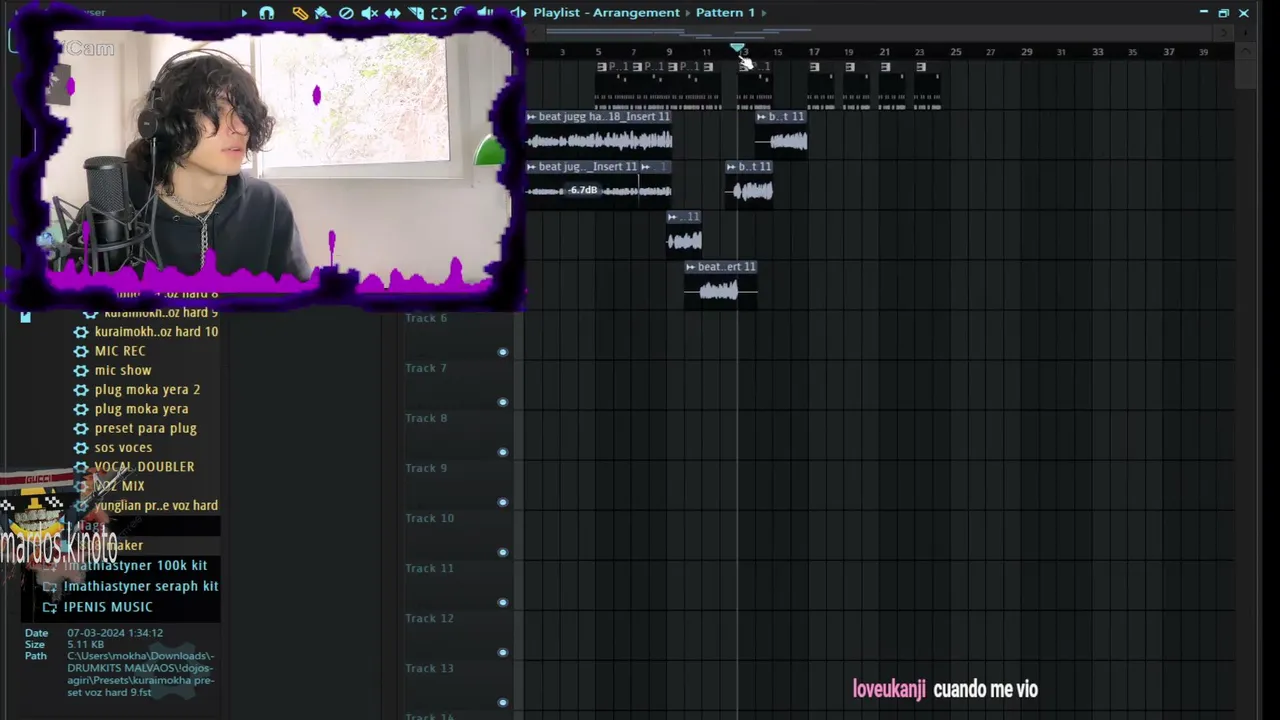Click the file Path value text

141,674
